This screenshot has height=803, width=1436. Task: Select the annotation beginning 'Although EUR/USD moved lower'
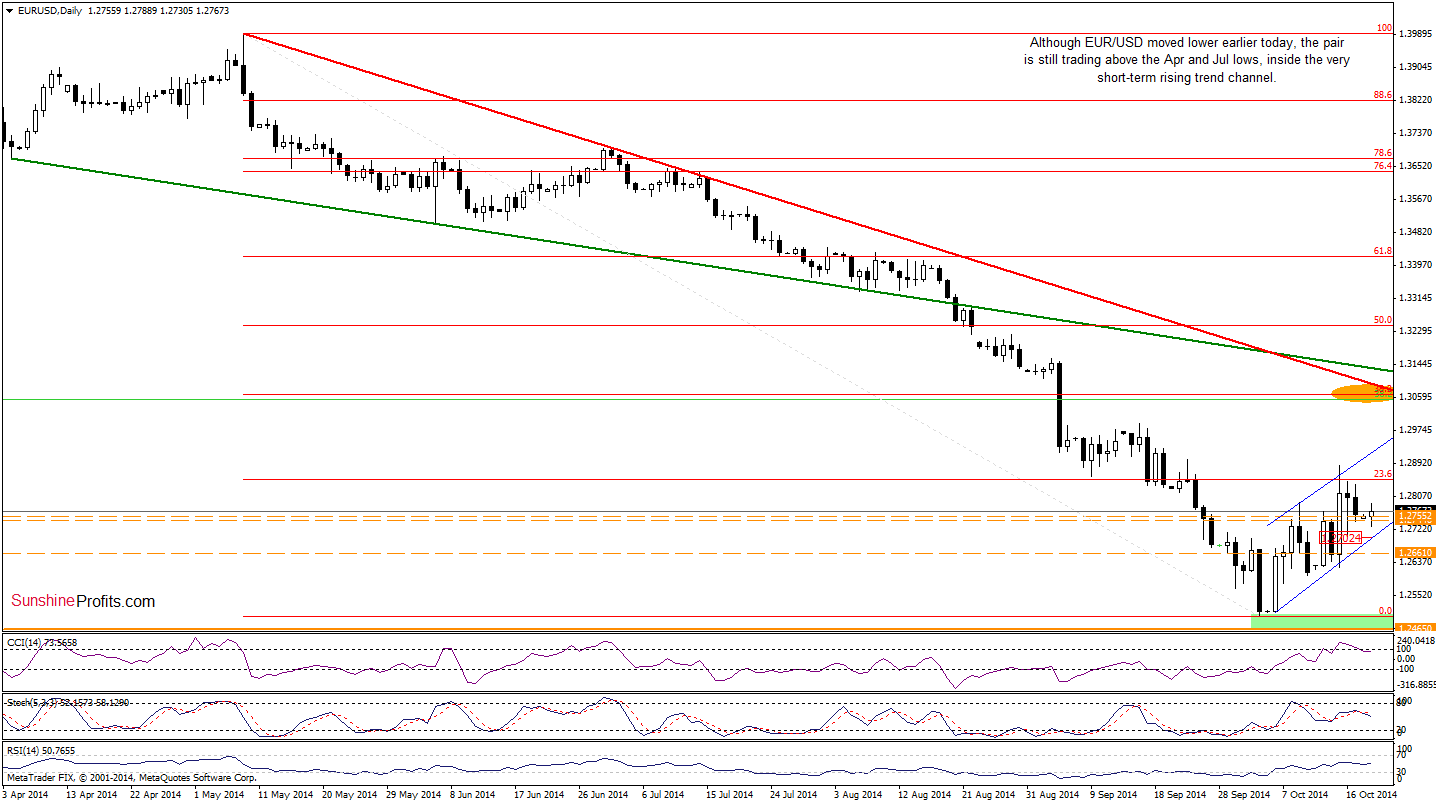point(1185,60)
